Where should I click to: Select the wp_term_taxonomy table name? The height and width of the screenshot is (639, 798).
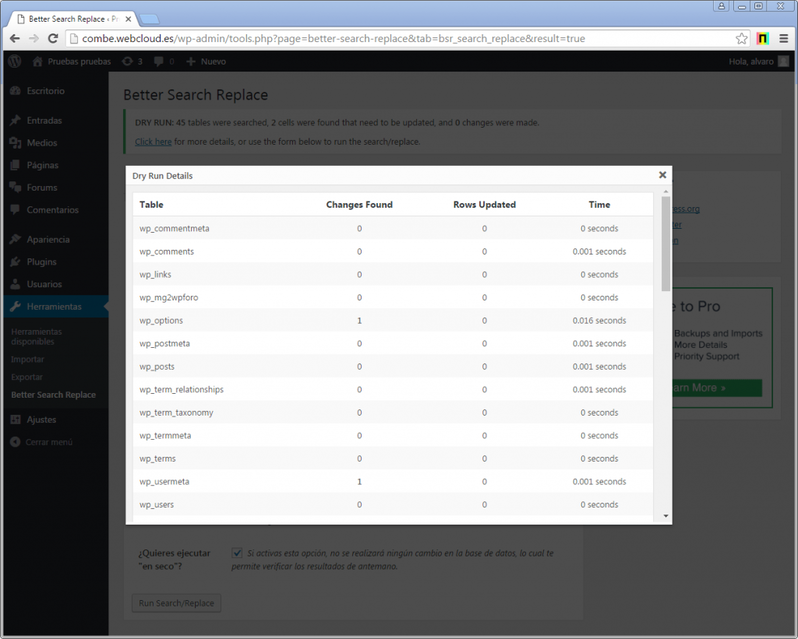177,413
